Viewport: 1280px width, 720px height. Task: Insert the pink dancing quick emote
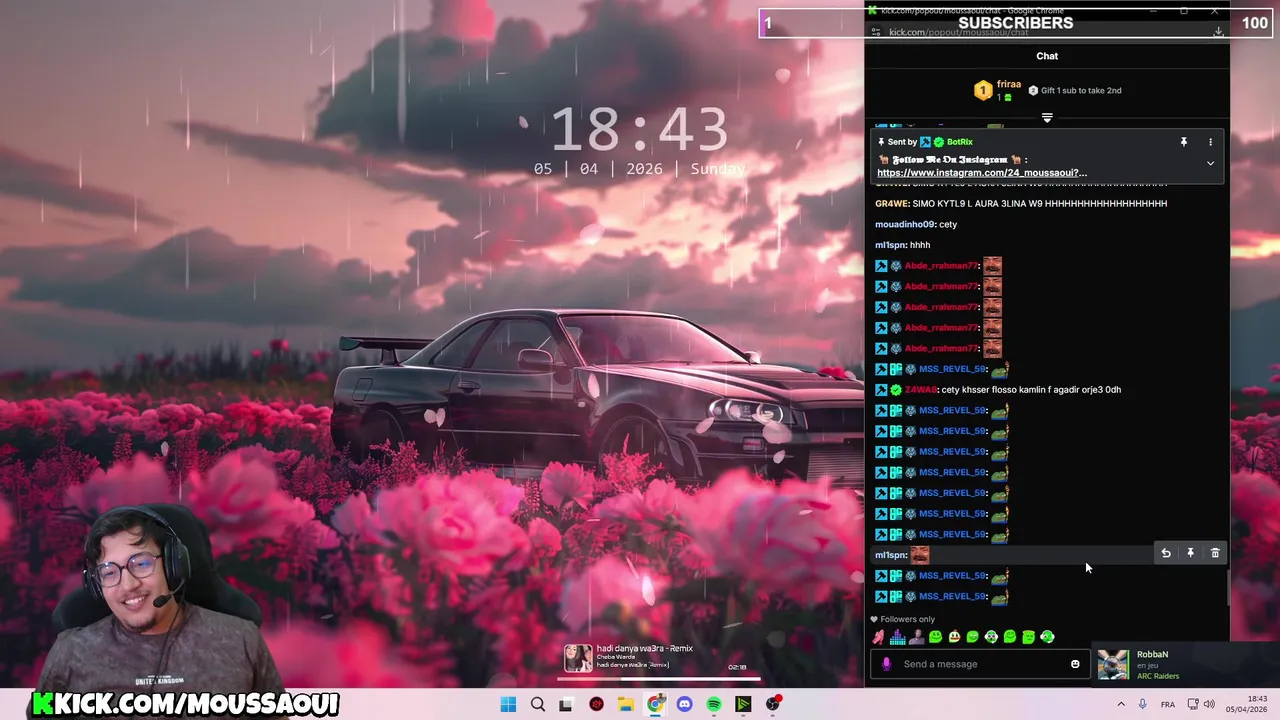(x=878, y=637)
